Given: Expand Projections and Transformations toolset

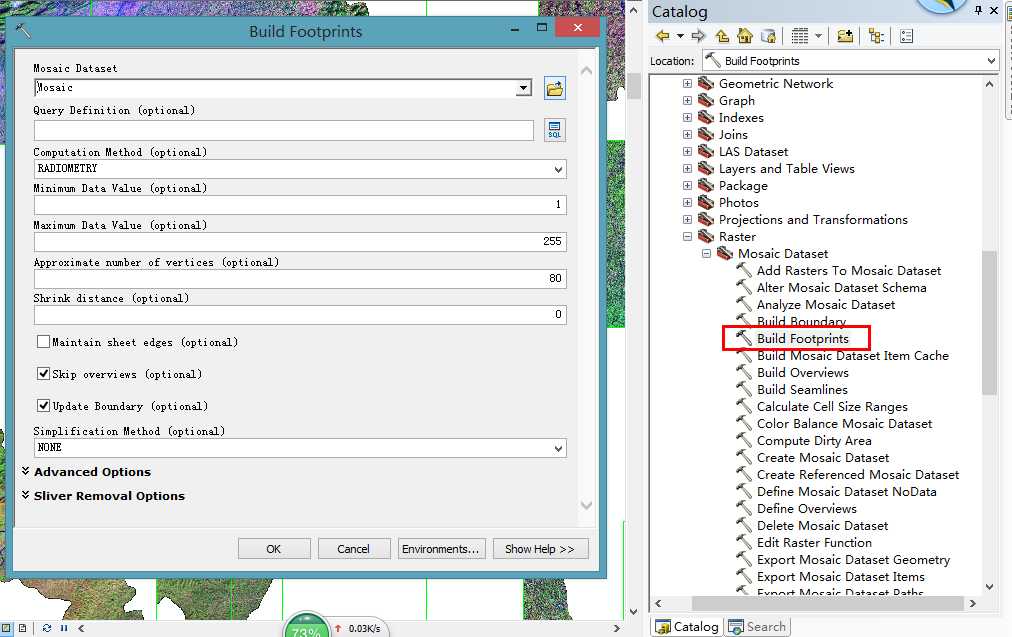Looking at the screenshot, I should coord(687,219).
